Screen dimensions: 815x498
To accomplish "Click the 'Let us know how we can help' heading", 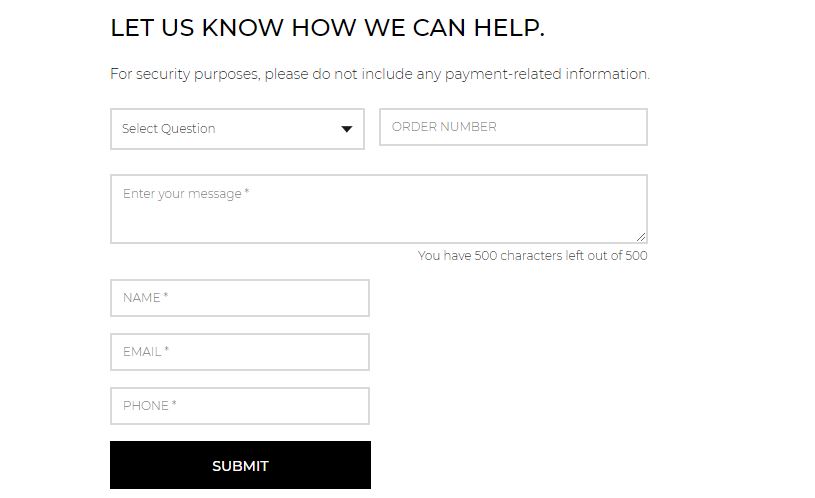I will [x=327, y=28].
